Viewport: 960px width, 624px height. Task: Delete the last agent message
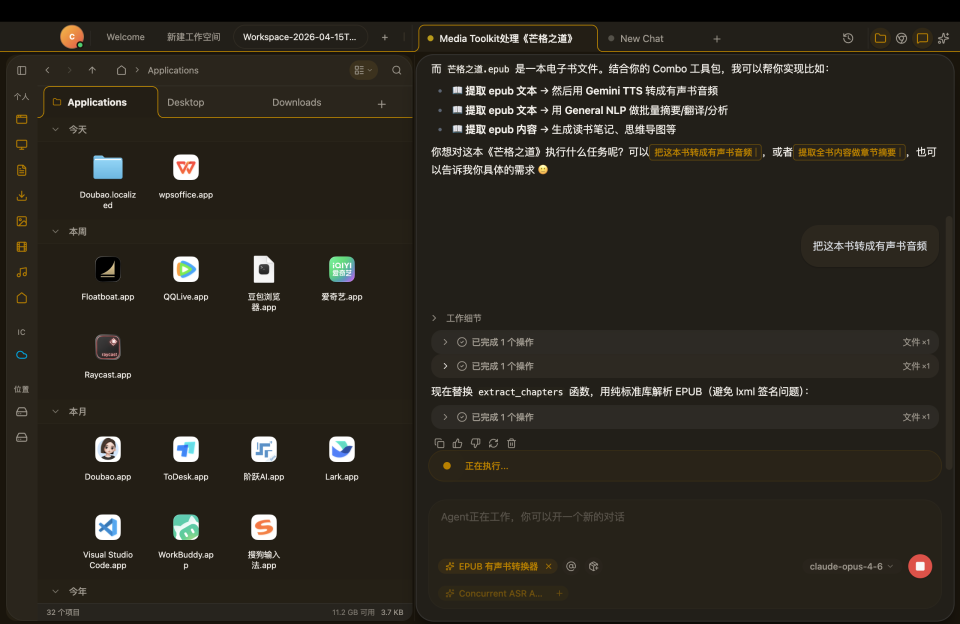tap(511, 443)
